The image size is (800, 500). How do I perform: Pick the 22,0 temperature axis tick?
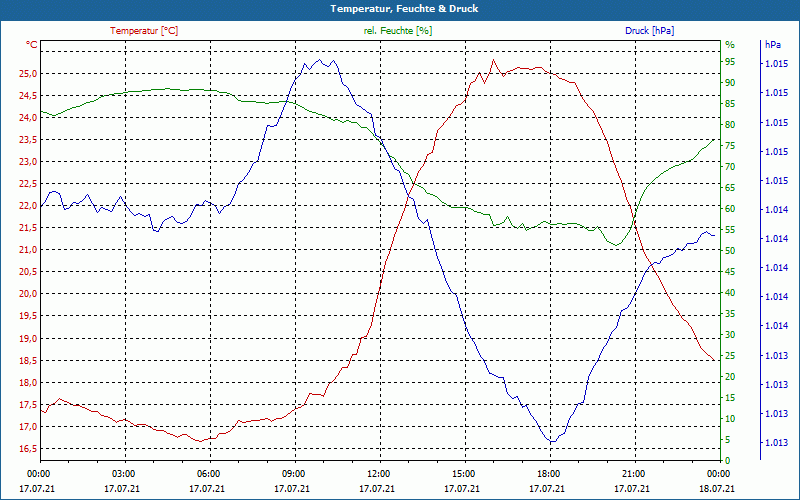[x=28, y=206]
